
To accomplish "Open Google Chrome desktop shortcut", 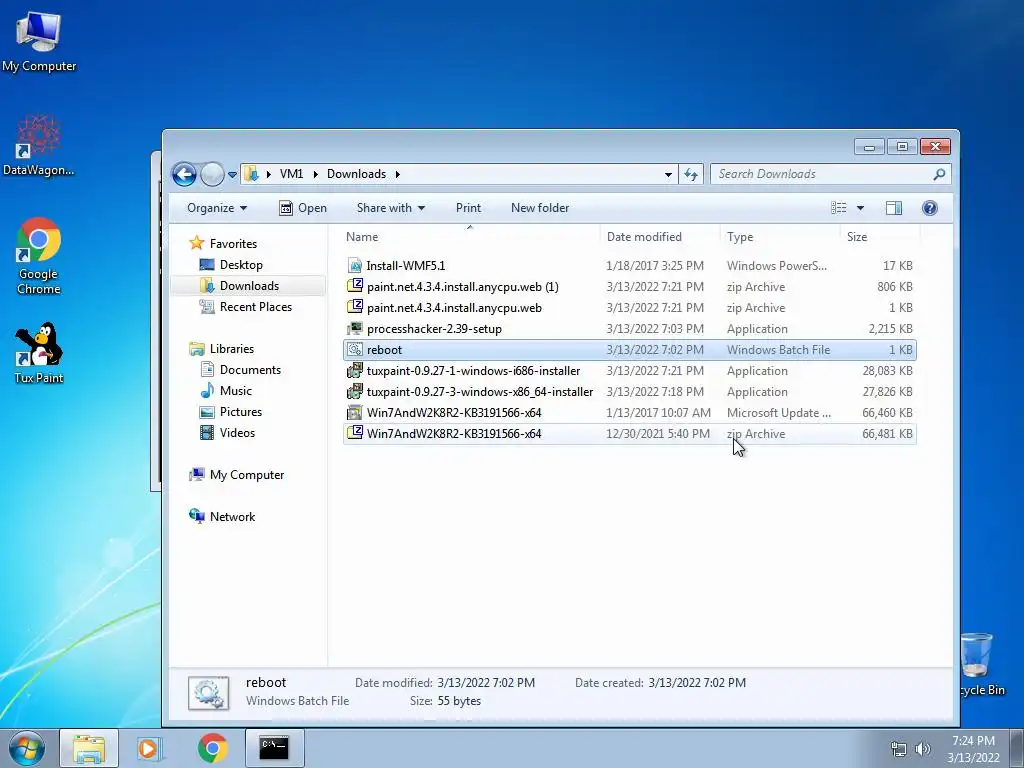I will click(39, 256).
